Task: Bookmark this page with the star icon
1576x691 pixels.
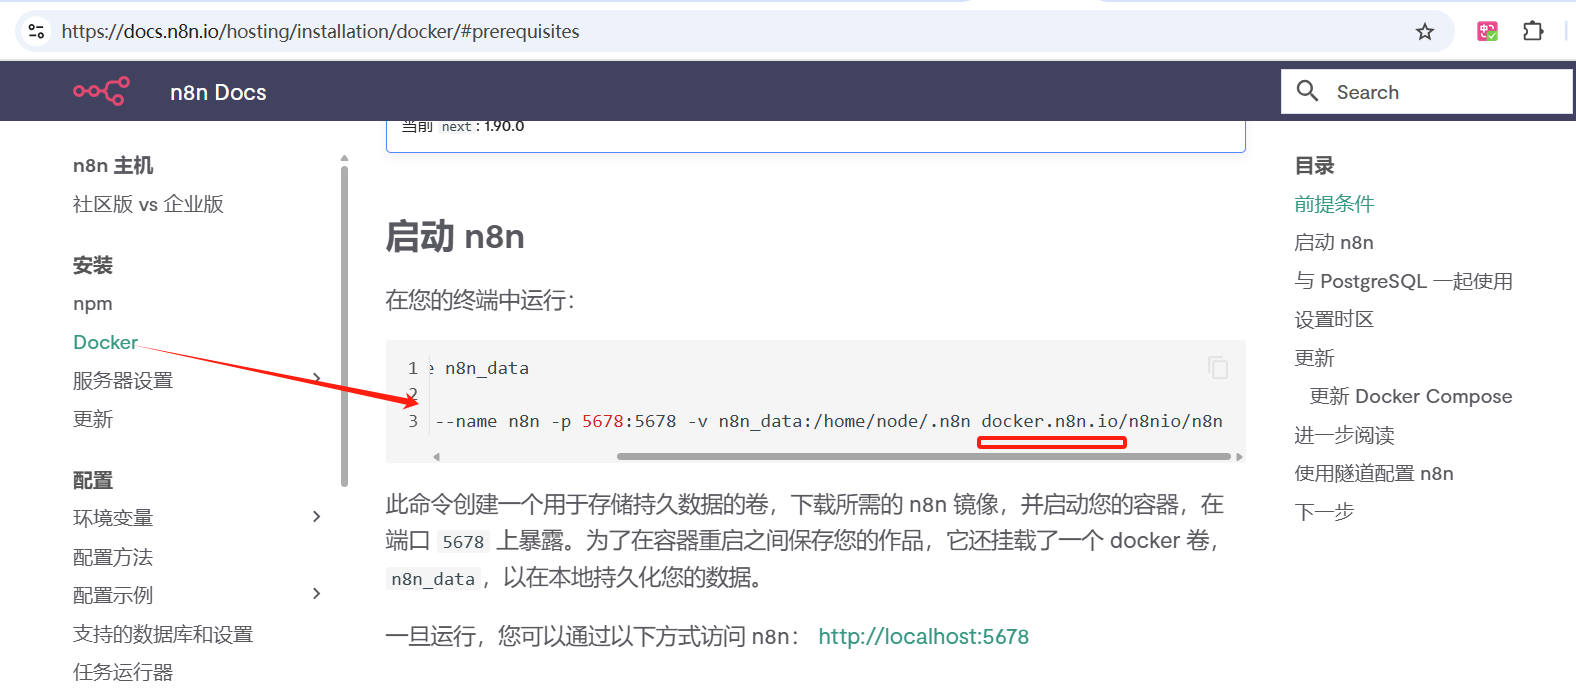Action: pyautogui.click(x=1425, y=32)
